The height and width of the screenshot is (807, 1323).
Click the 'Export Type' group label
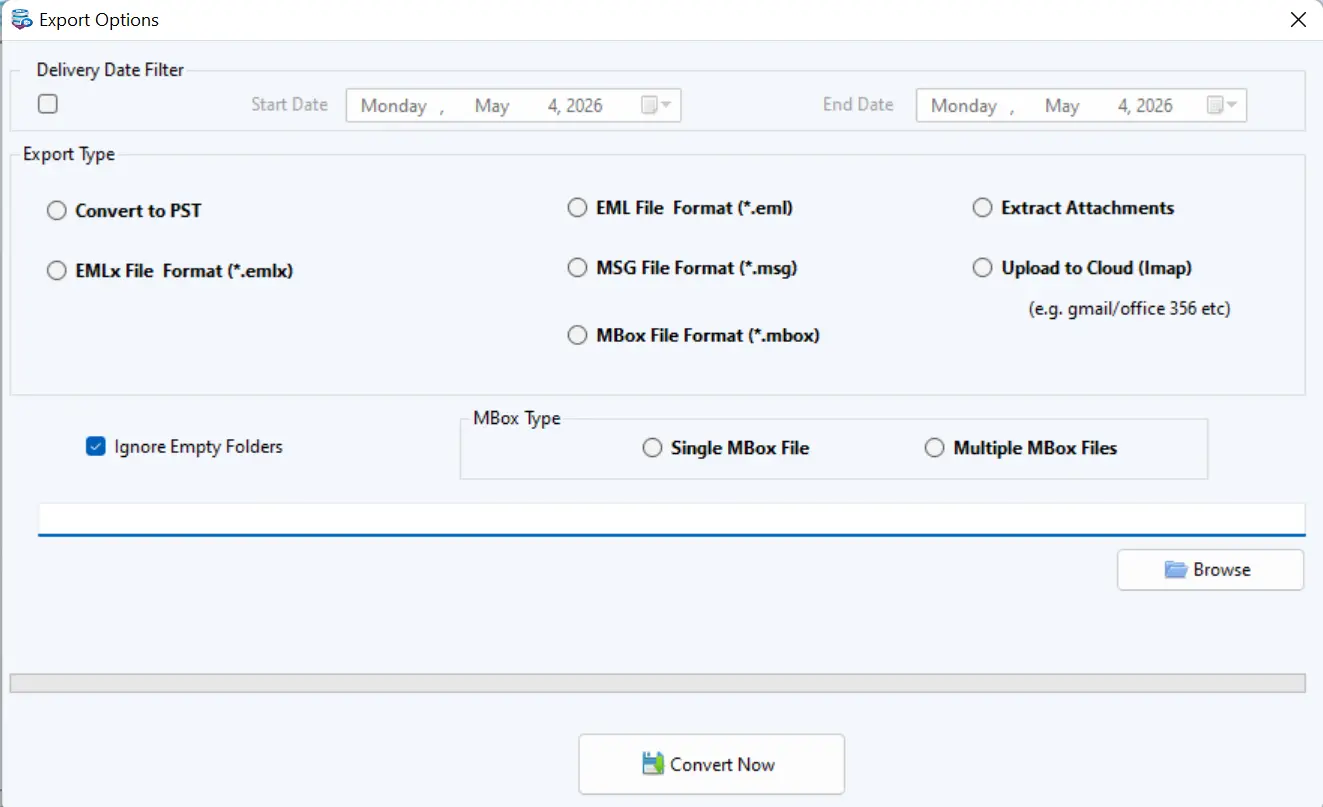[69, 154]
